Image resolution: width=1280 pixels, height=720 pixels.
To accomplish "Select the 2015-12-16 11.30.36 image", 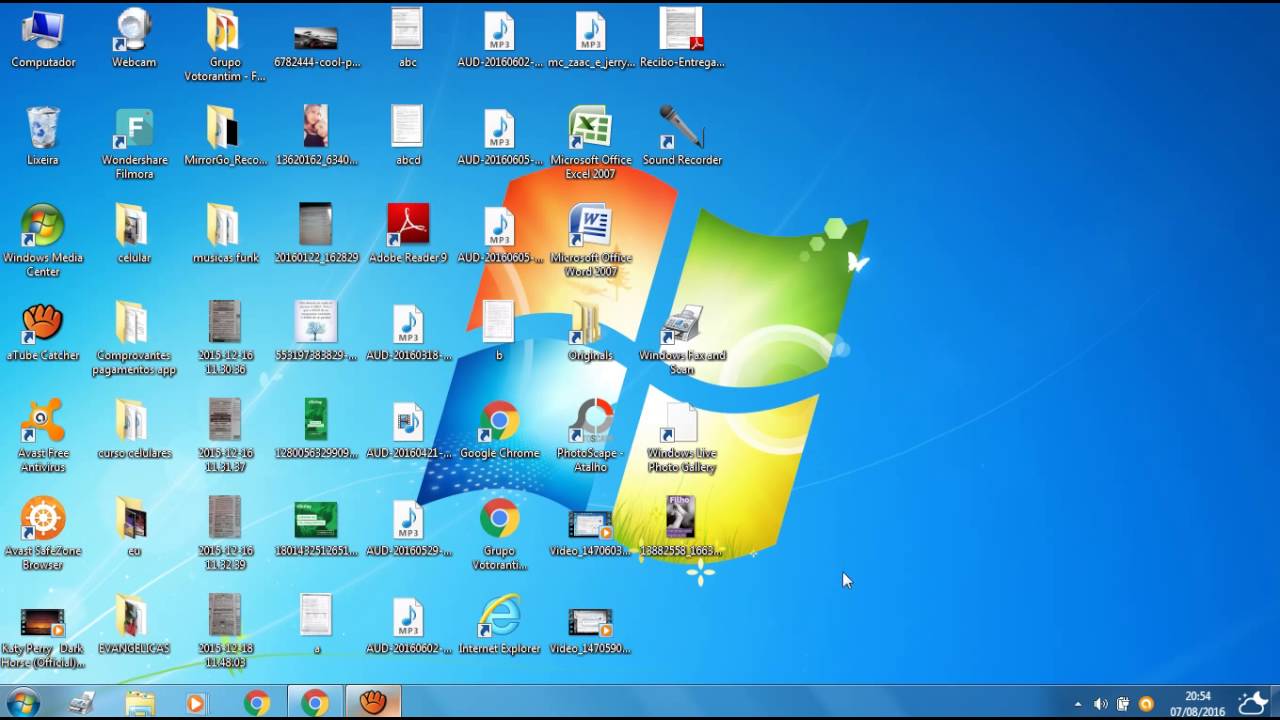I will (225, 338).
